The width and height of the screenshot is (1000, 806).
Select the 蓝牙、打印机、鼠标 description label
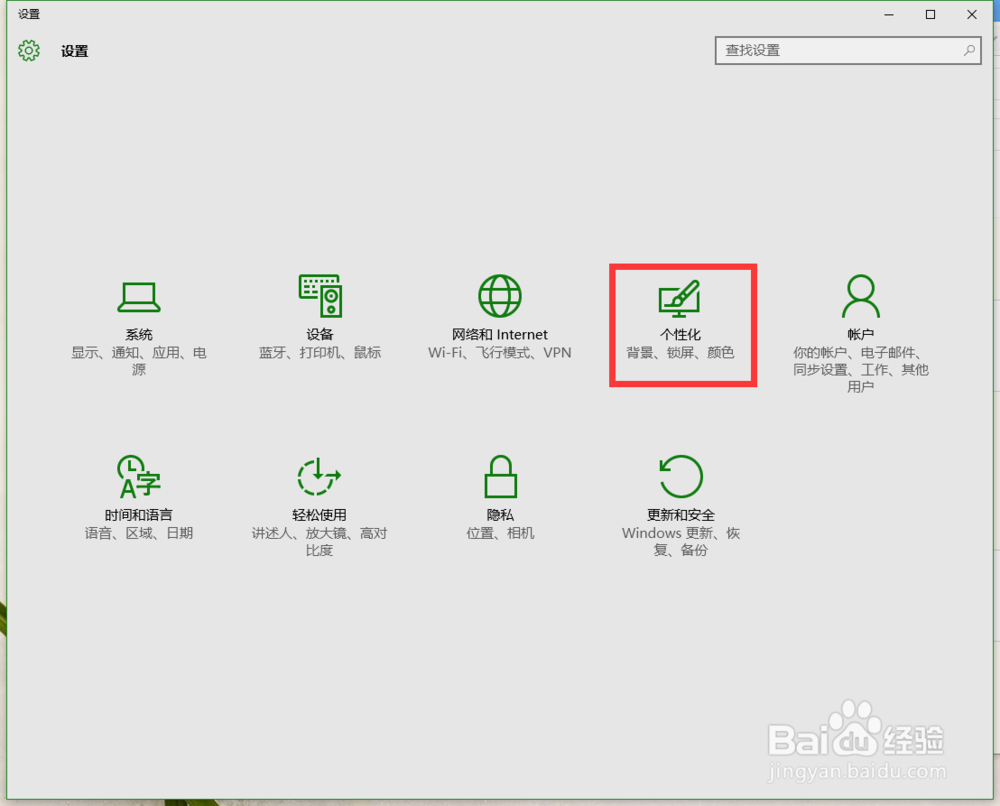pos(319,352)
